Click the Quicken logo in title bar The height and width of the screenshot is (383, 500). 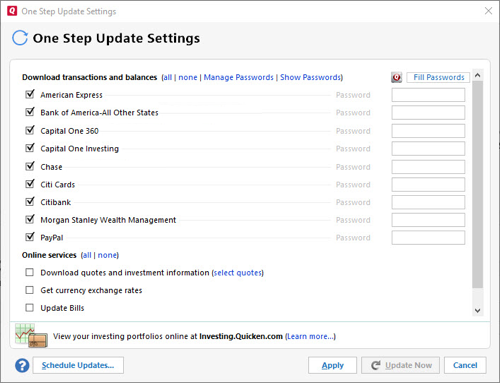(x=12, y=11)
